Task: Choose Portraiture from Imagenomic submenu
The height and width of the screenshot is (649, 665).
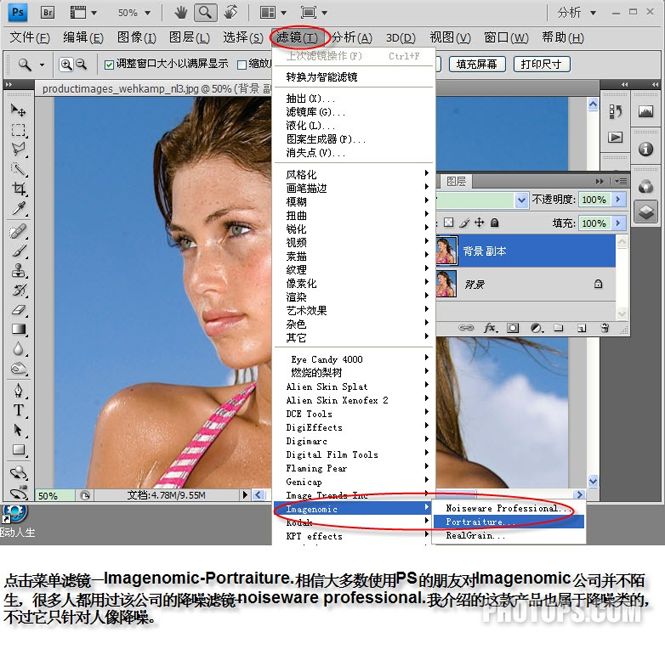Action: pyautogui.click(x=509, y=522)
